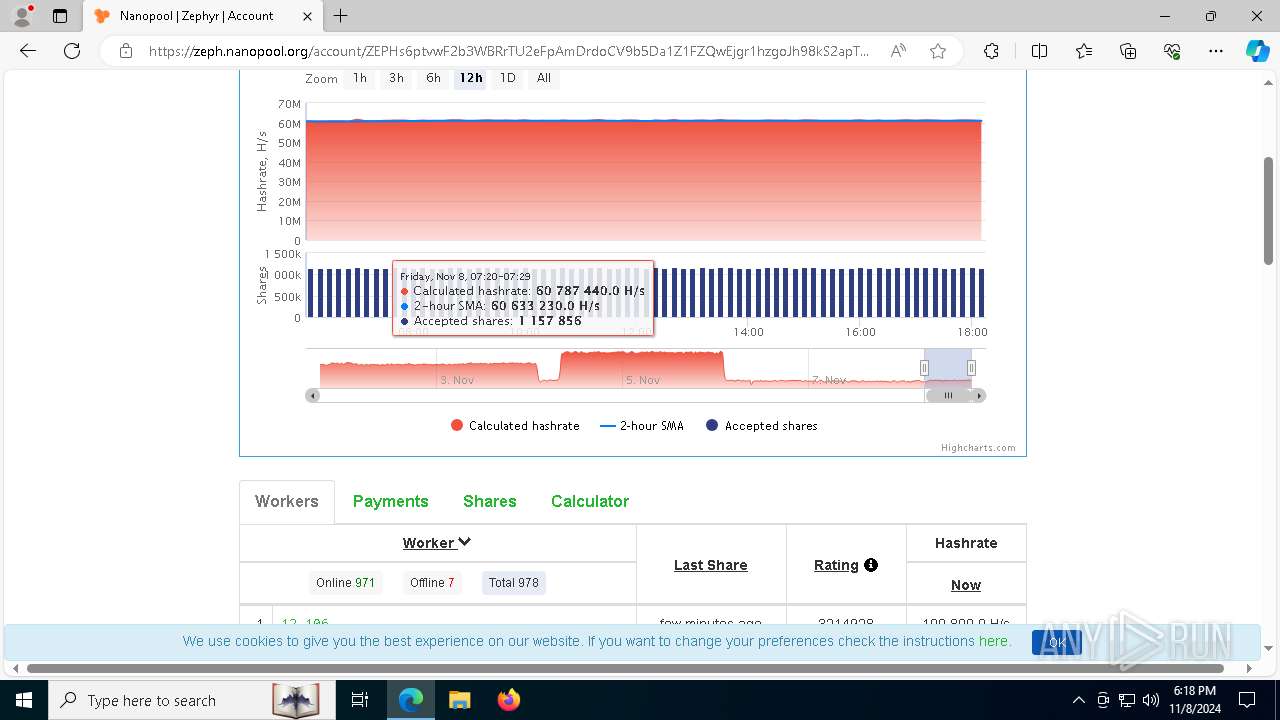Screen dimensions: 1280x720
Task: Accept cookies with OK button
Action: pyautogui.click(x=1057, y=642)
